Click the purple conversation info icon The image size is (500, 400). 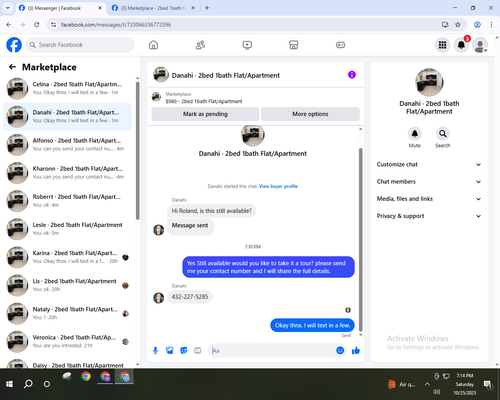352,75
